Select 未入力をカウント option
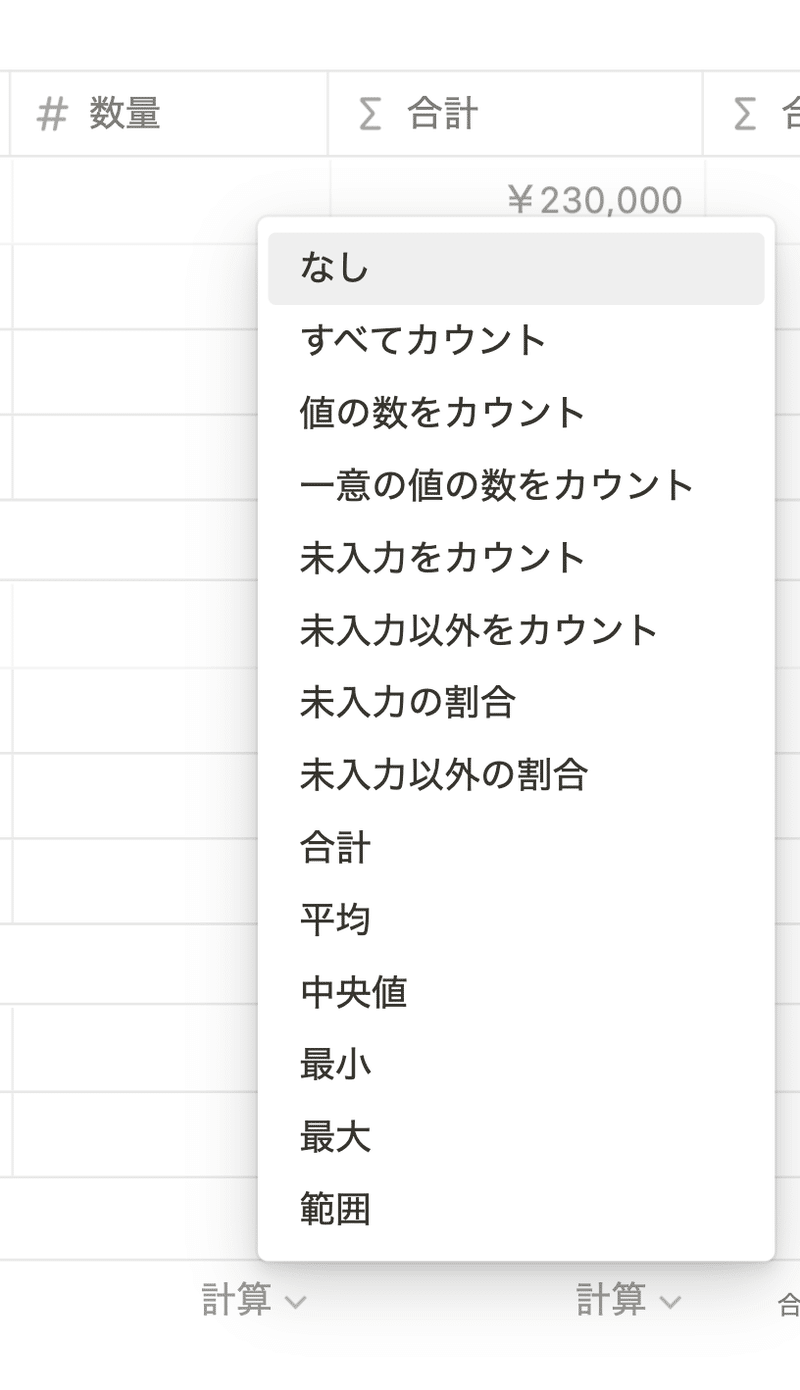This screenshot has width=800, height=1390. (516, 558)
